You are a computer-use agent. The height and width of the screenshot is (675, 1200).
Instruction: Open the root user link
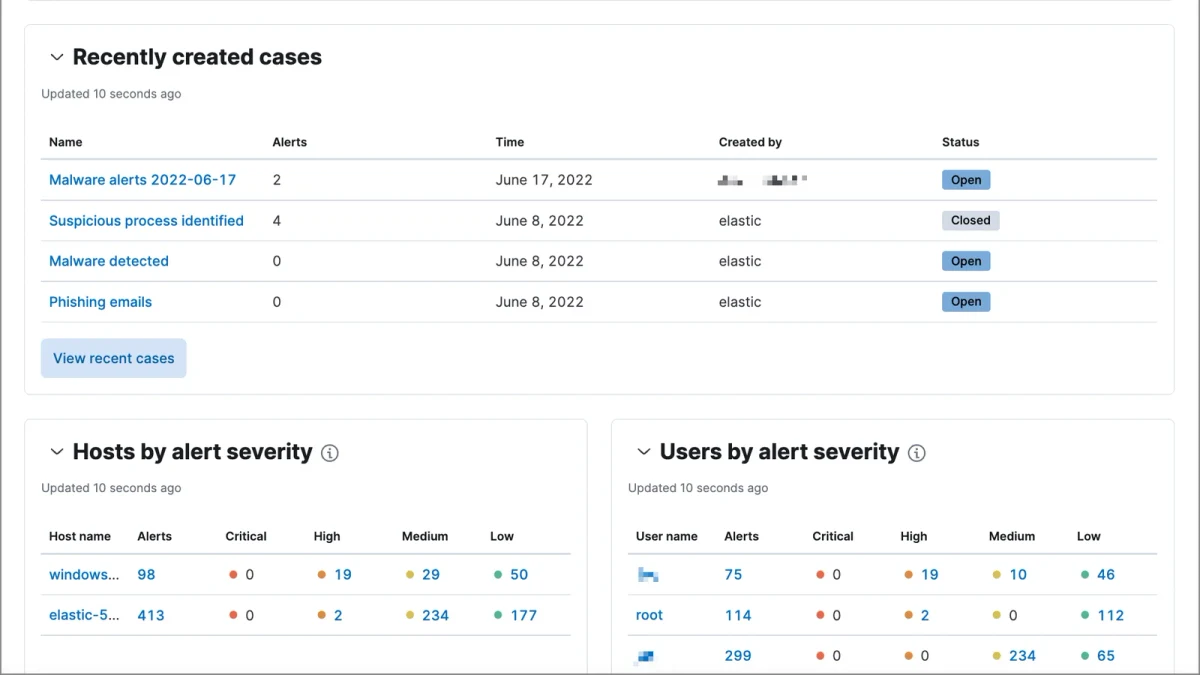[650, 616]
